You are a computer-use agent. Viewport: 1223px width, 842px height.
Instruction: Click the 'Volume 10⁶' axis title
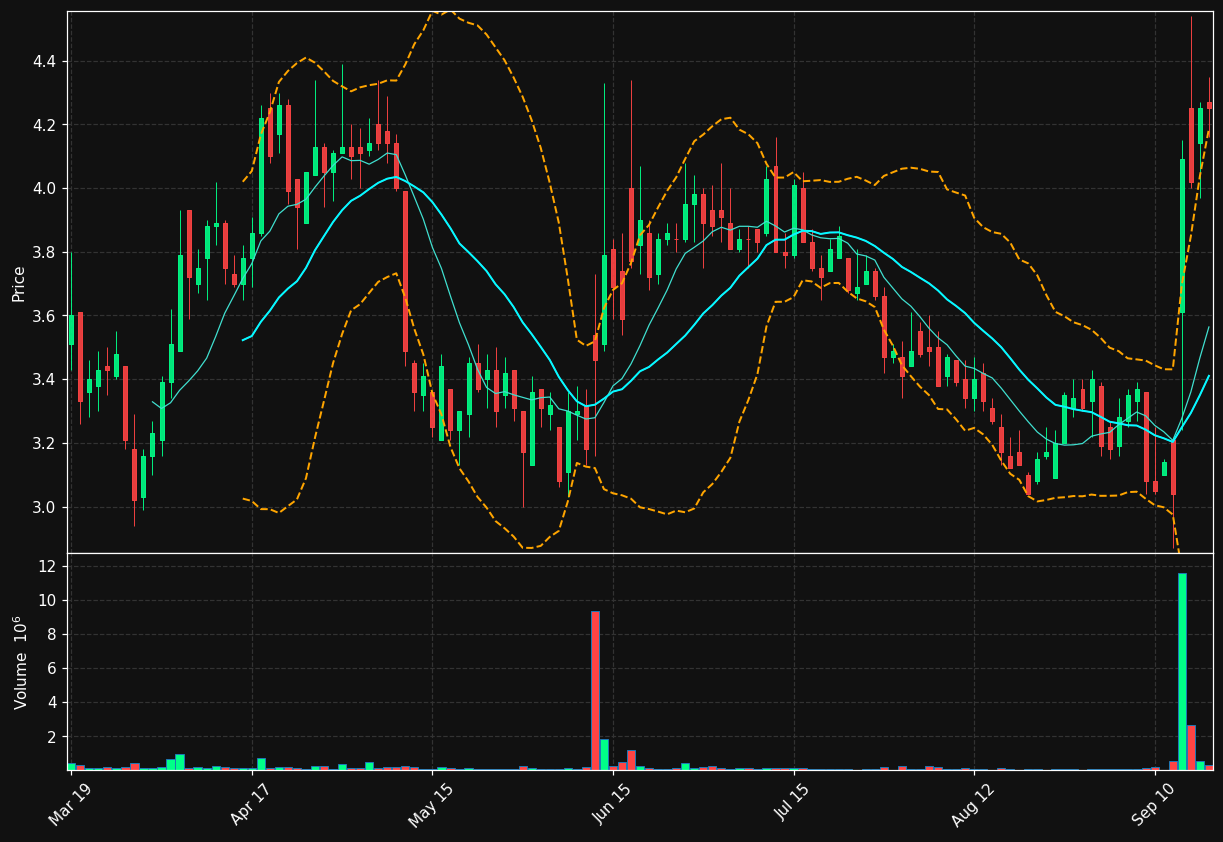tap(19, 662)
